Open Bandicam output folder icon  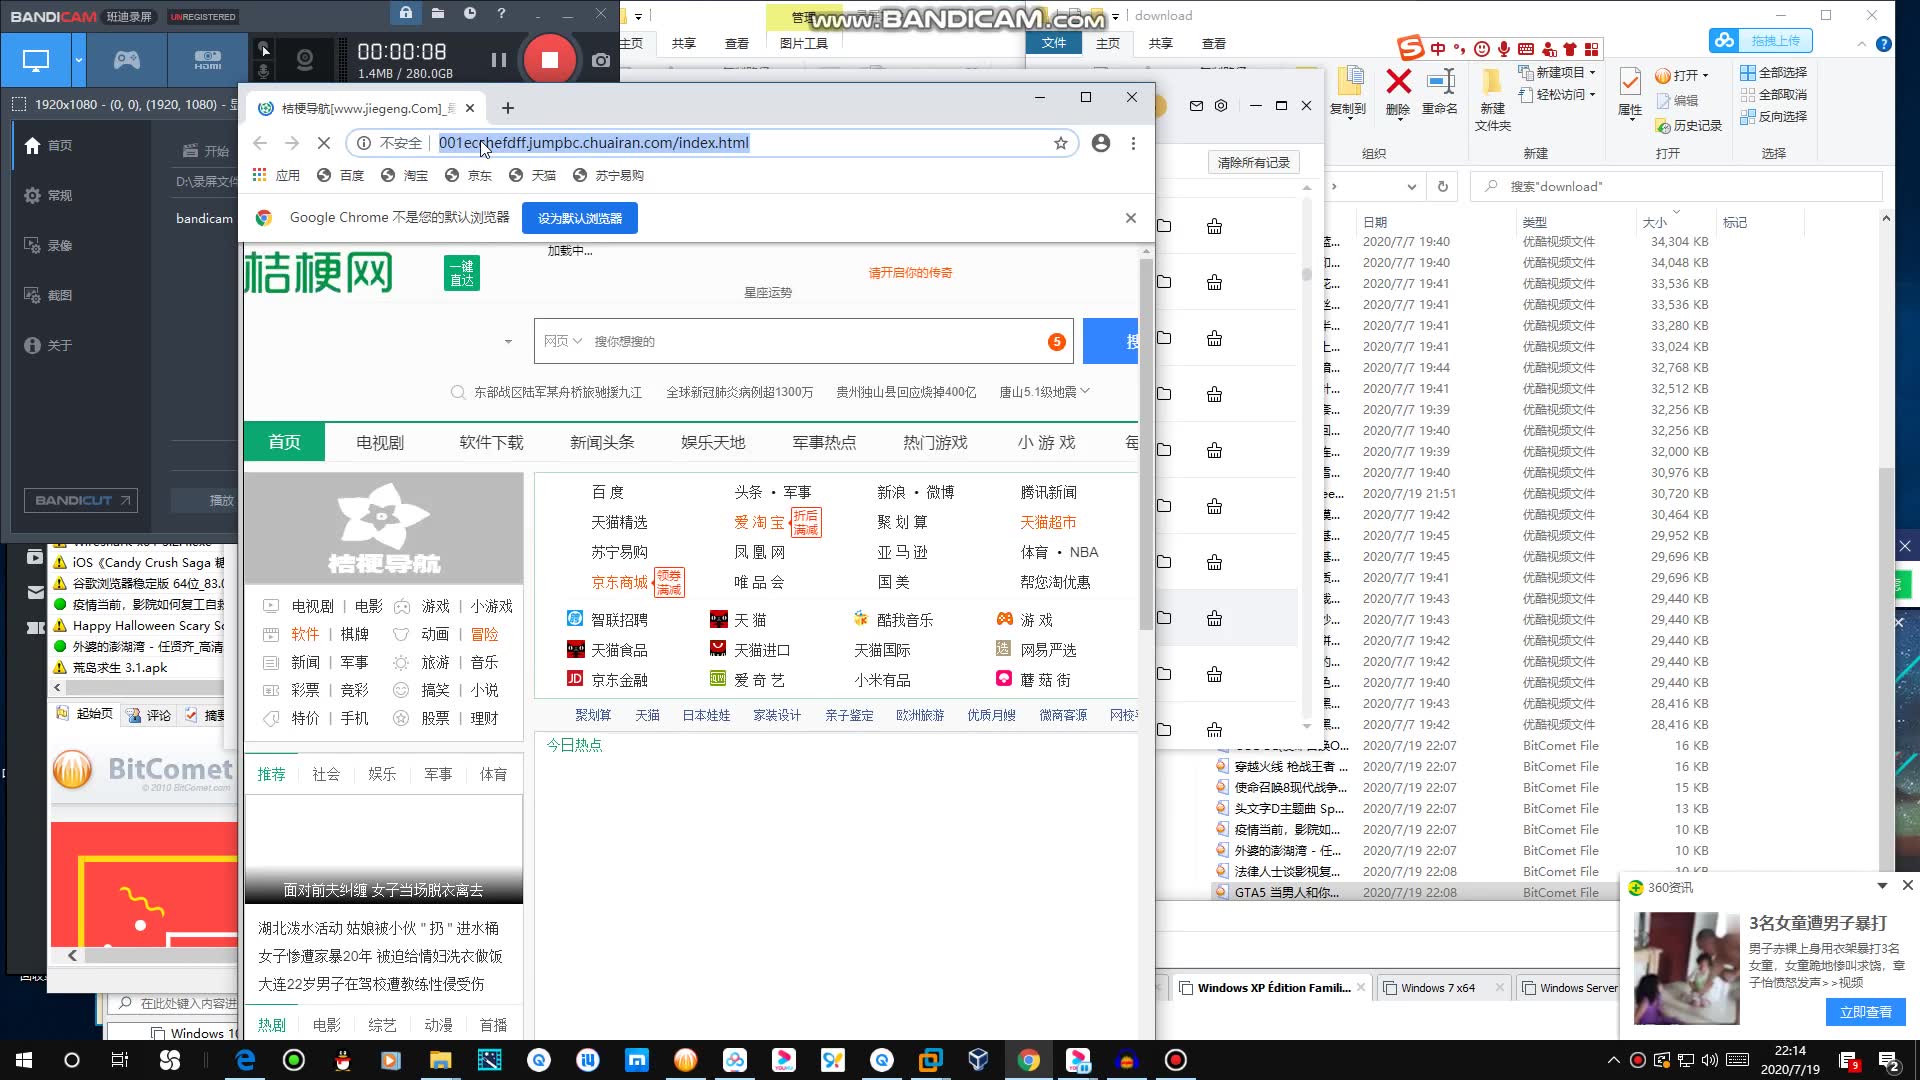coord(438,13)
